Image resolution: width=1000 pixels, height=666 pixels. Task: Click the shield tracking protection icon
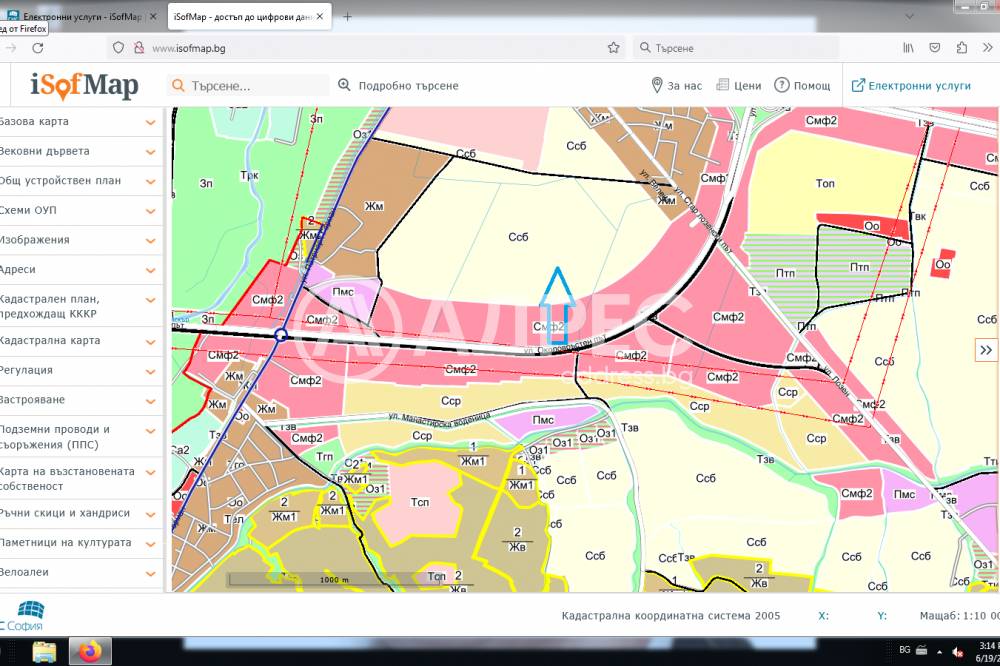pyautogui.click(x=118, y=47)
